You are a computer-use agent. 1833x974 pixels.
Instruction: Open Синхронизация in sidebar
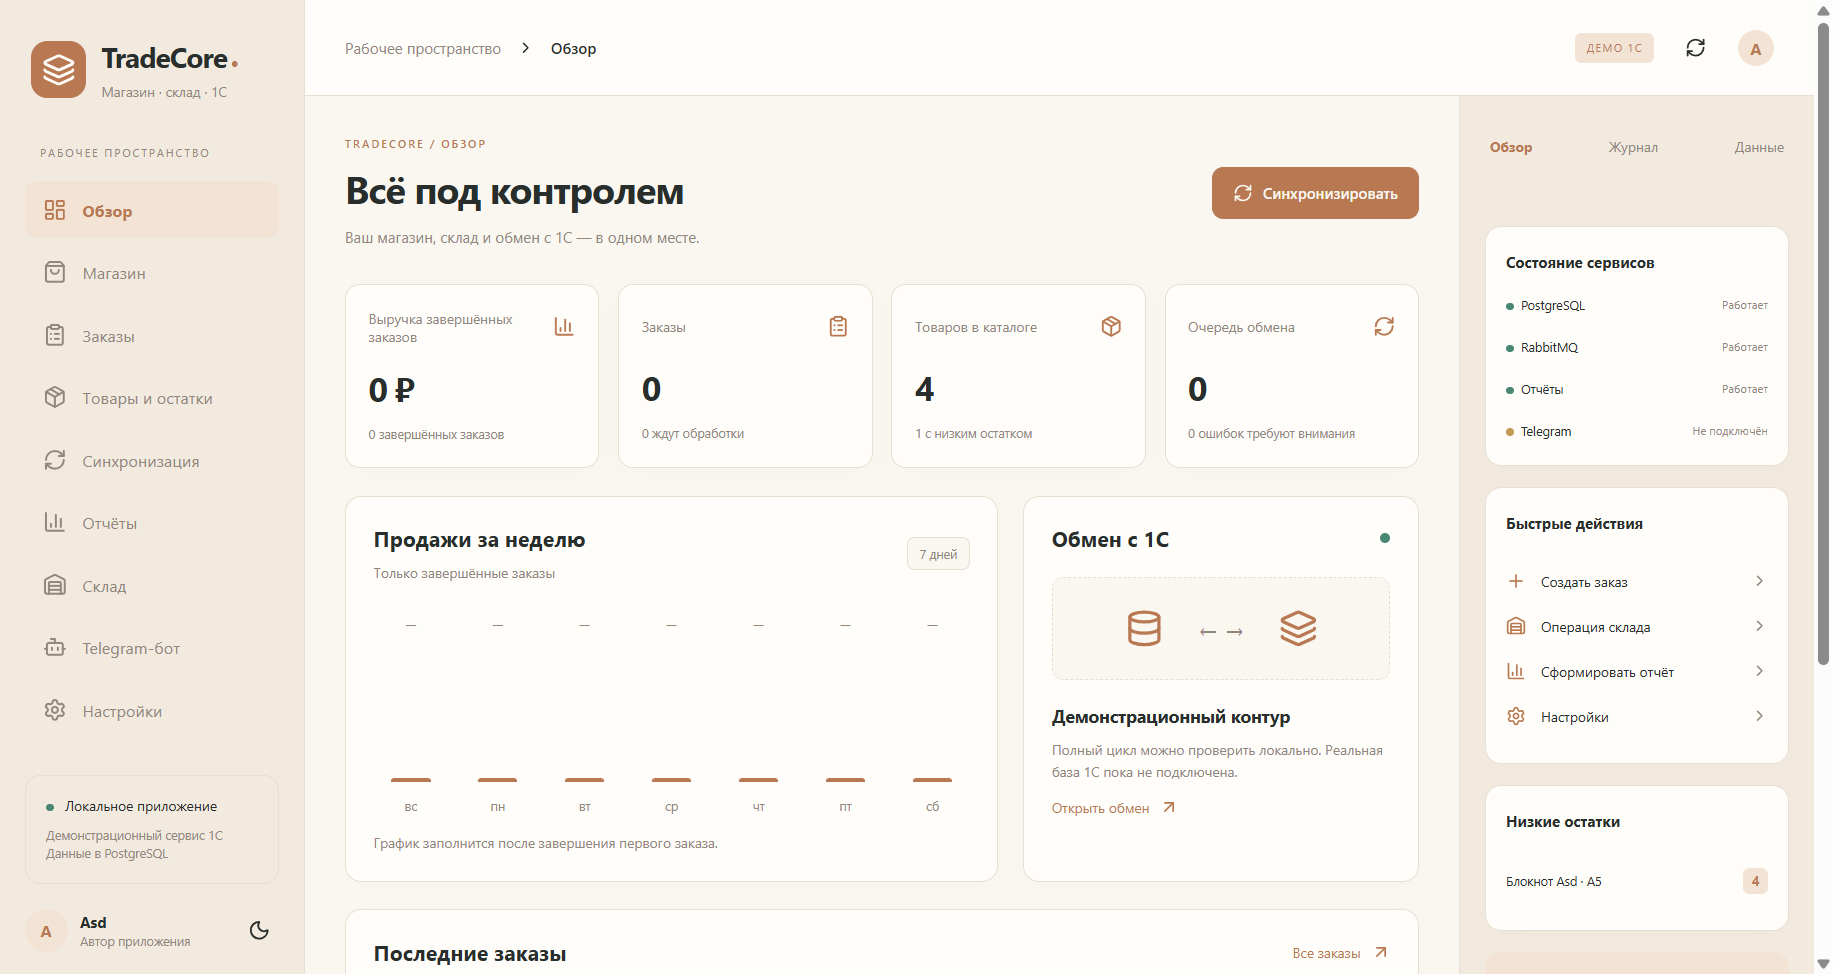152,461
